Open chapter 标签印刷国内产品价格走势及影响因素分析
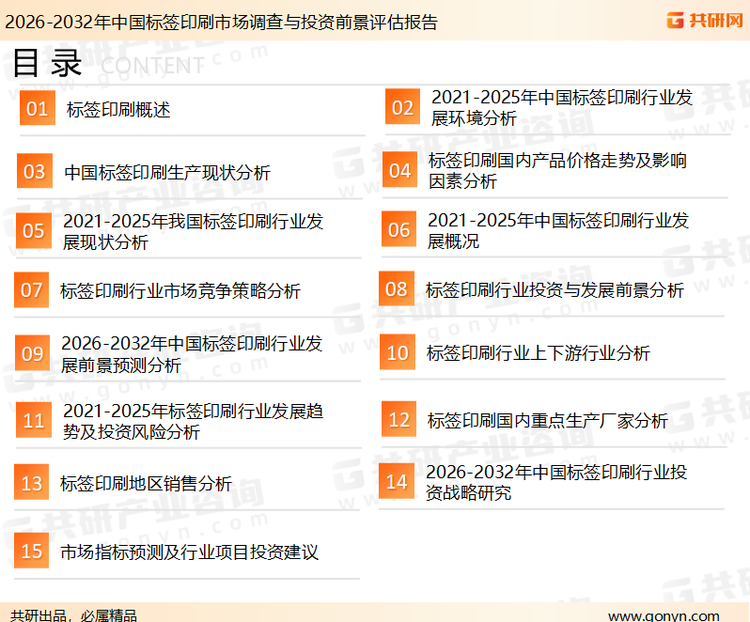Viewport: 750px width, 622px height. [x=558, y=171]
